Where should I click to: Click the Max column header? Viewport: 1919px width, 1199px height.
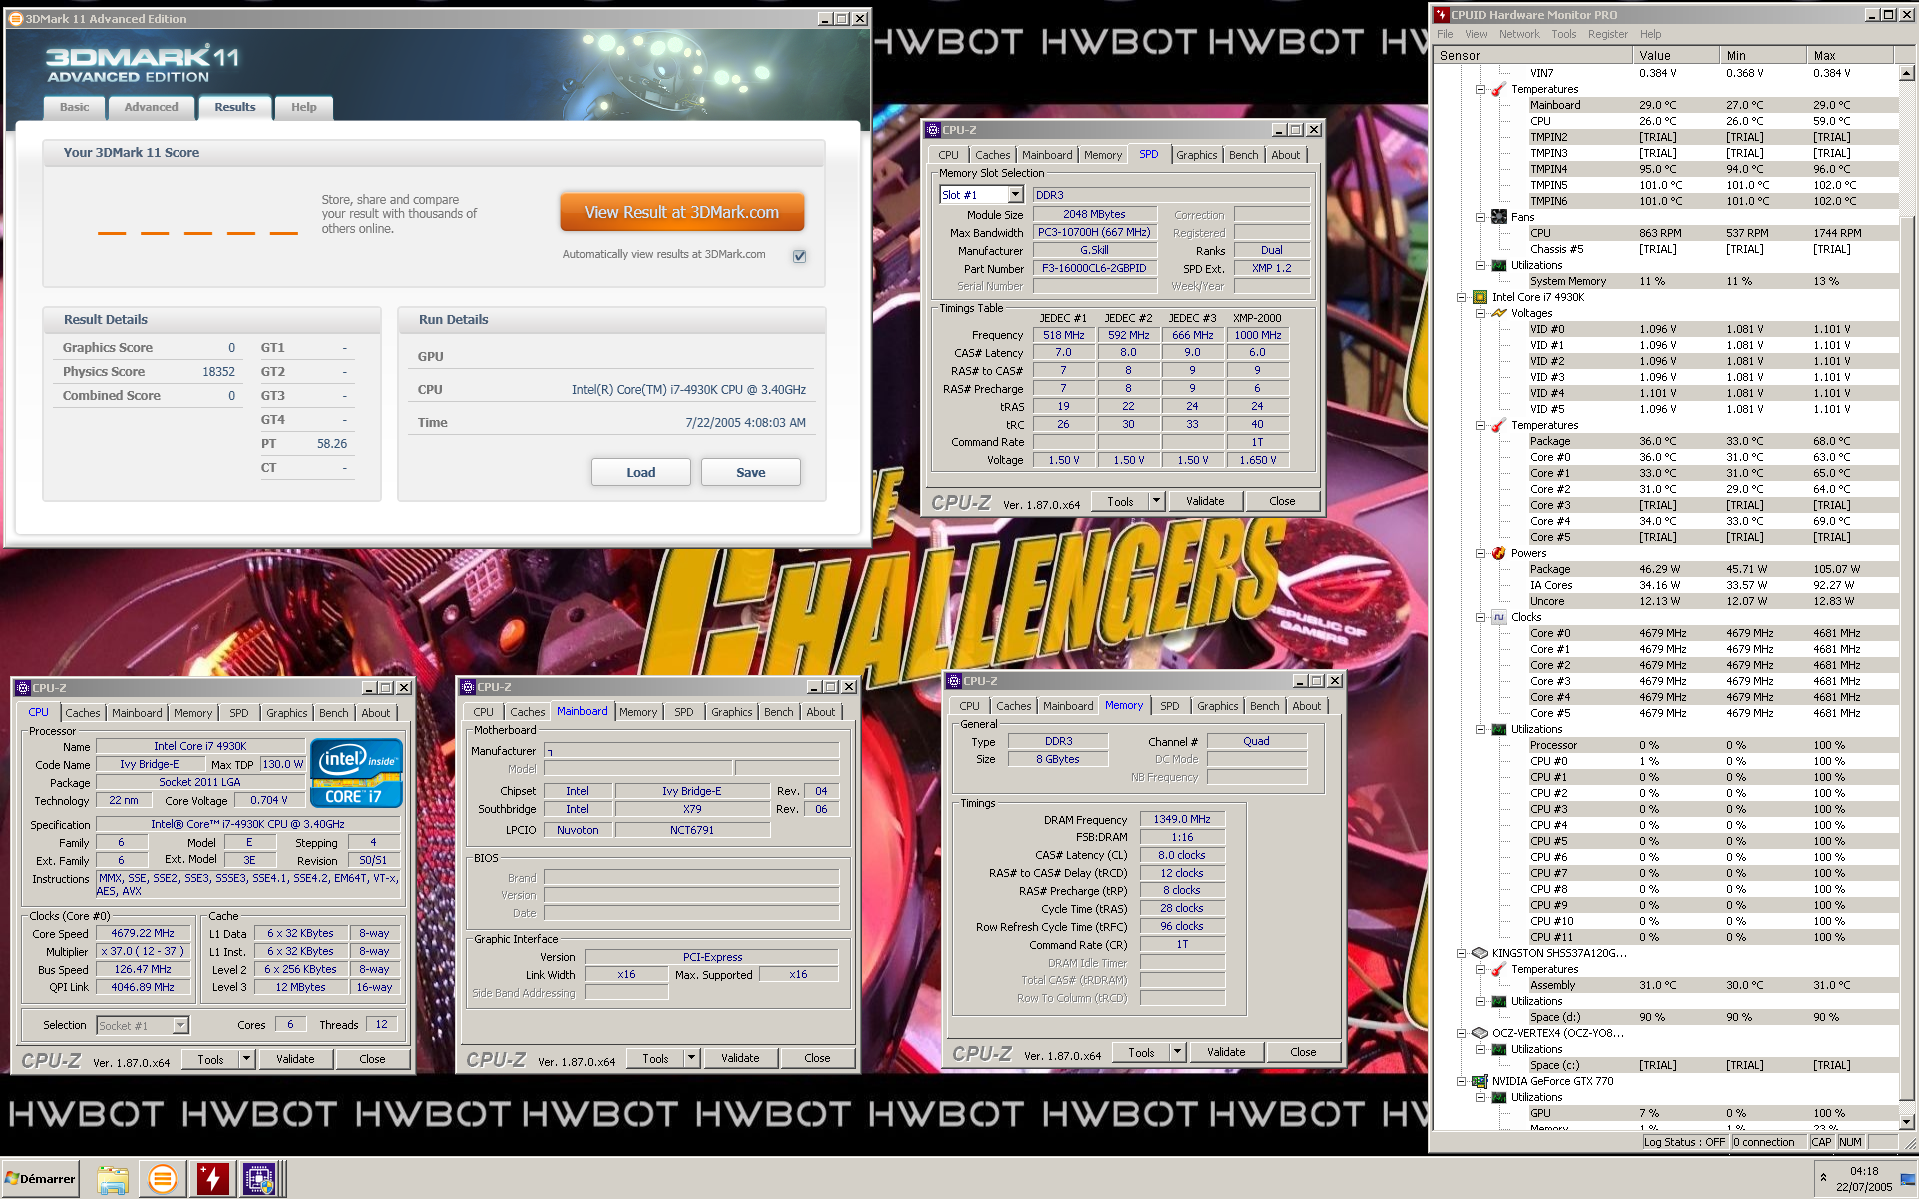1850,56
